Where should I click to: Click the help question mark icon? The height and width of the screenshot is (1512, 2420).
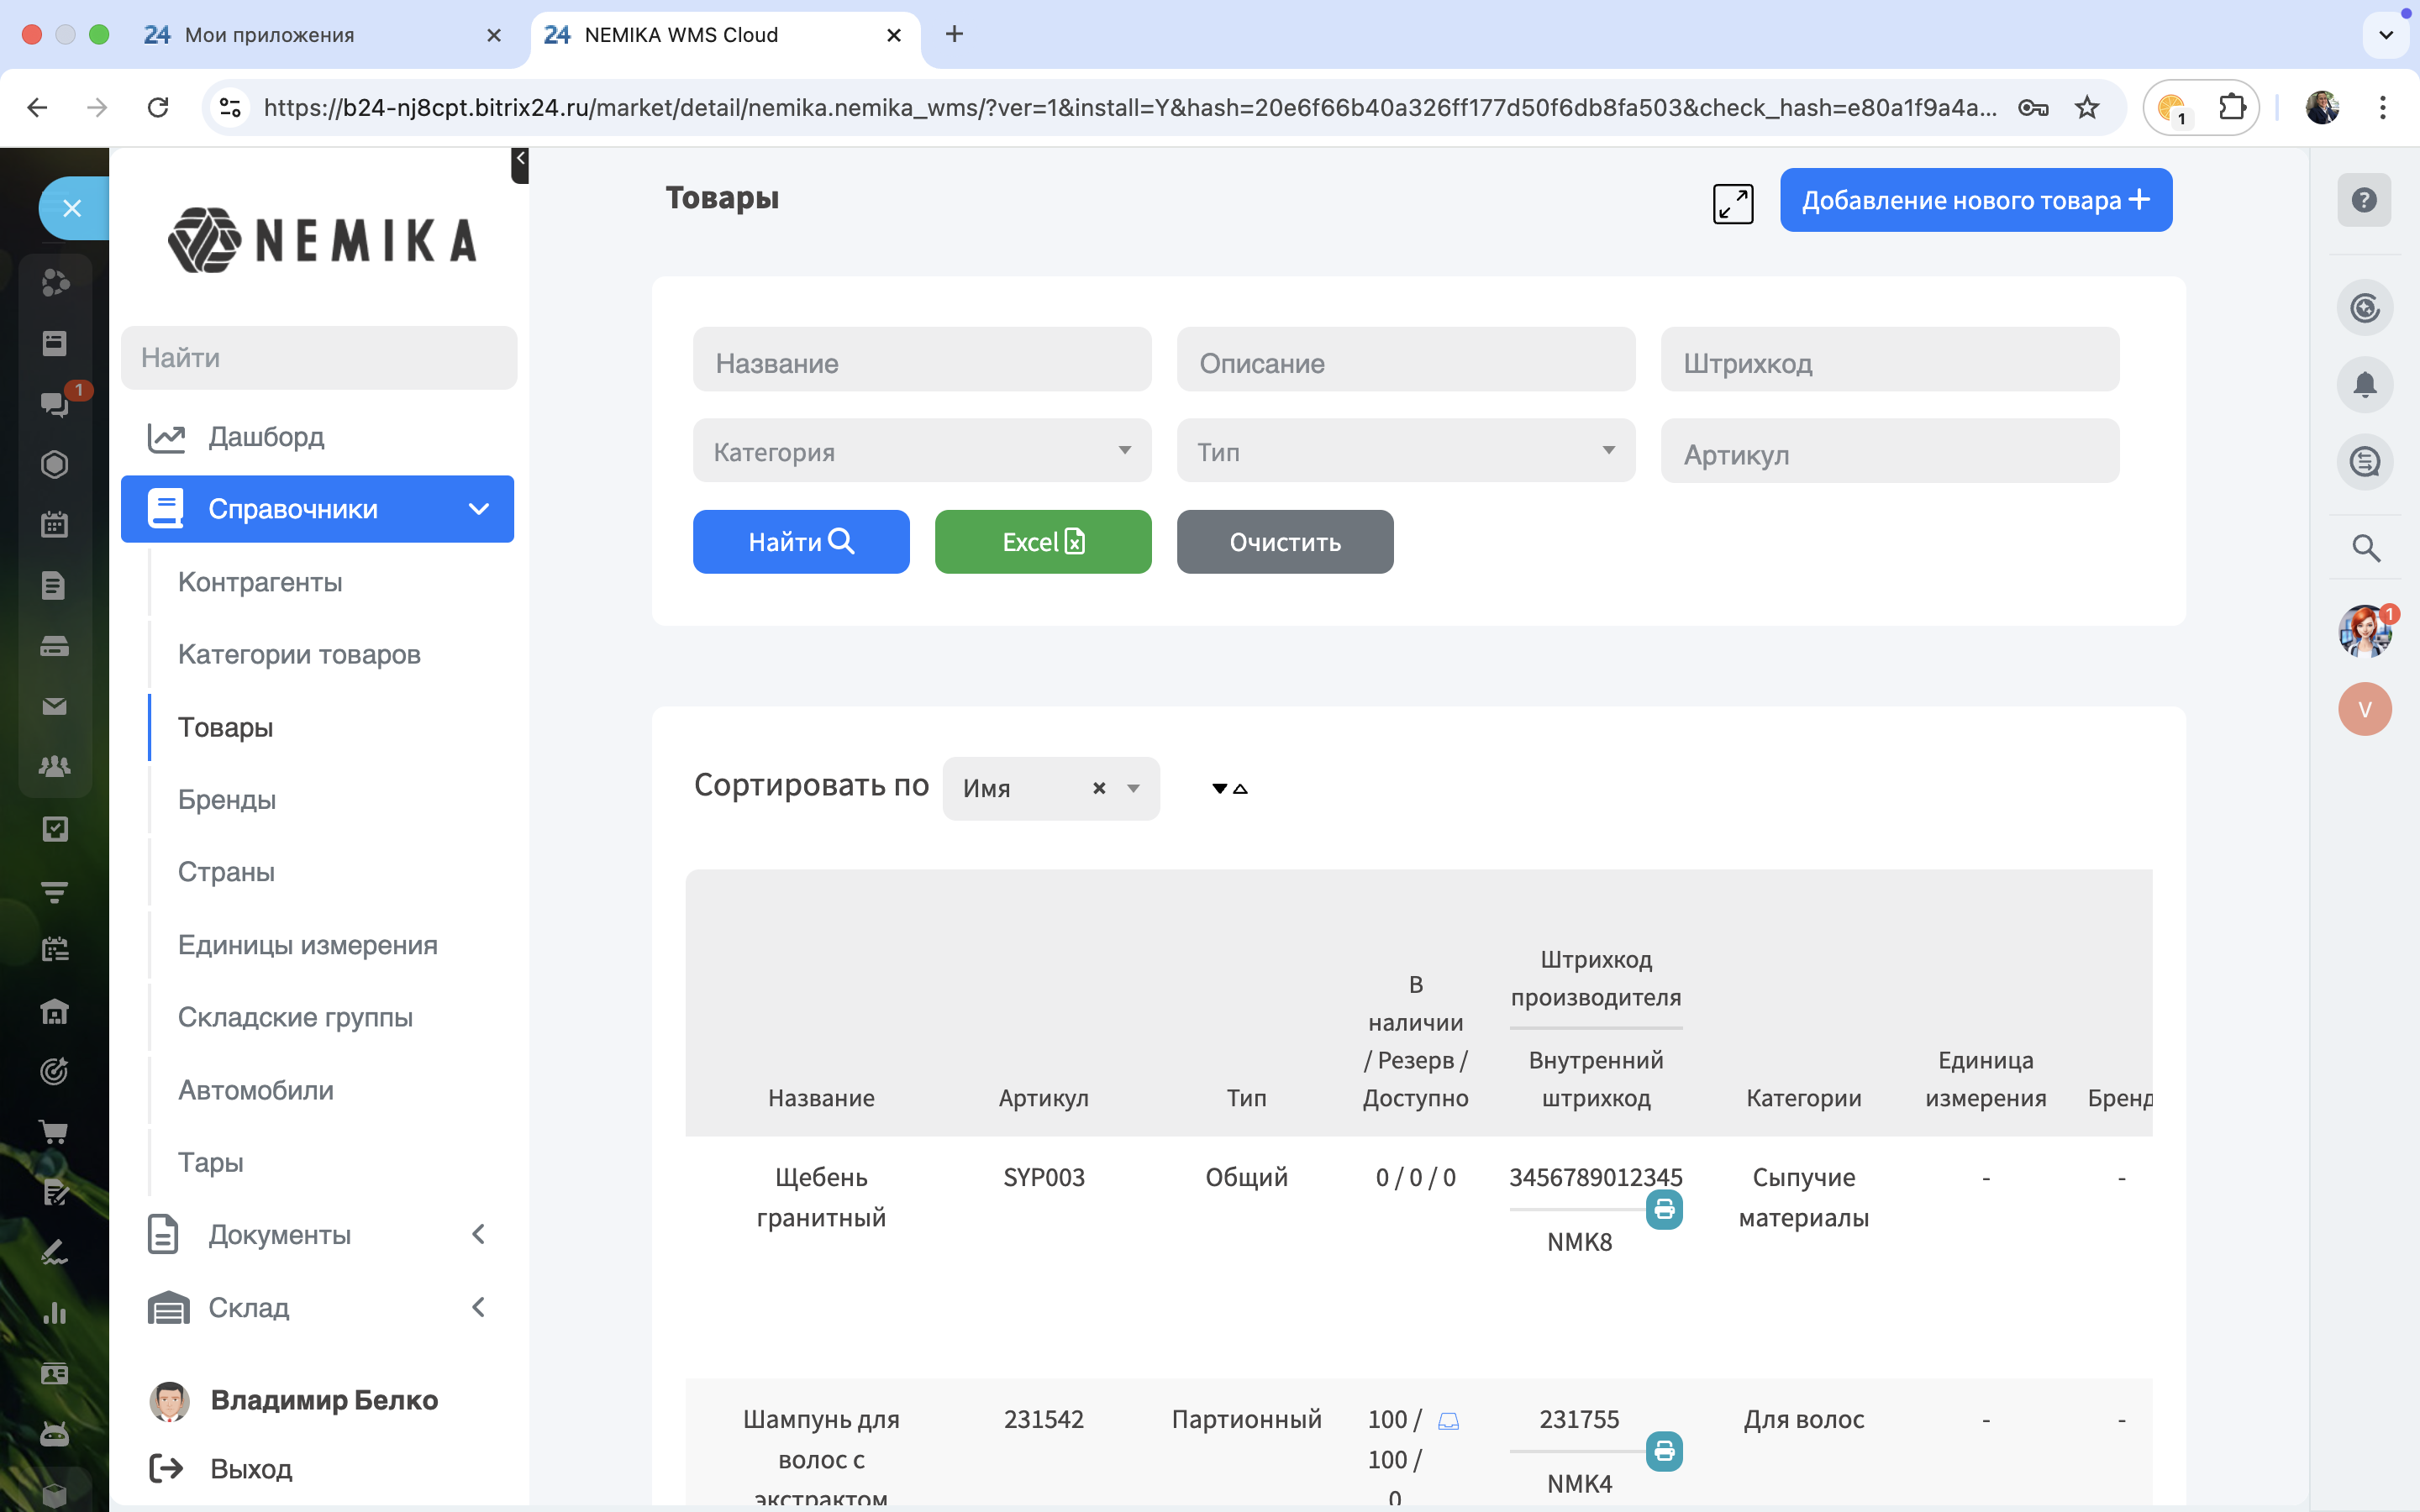pos(2364,200)
